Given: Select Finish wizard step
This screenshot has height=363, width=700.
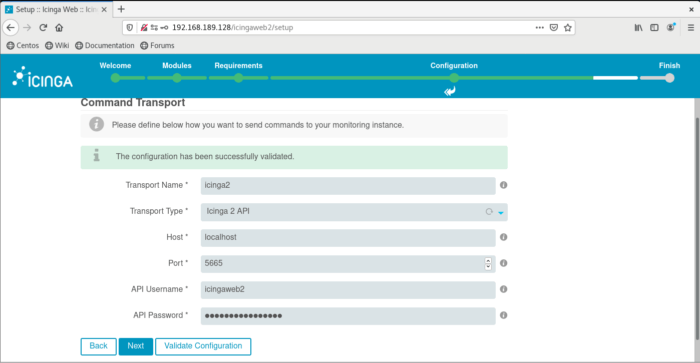Looking at the screenshot, I should pos(669,71).
